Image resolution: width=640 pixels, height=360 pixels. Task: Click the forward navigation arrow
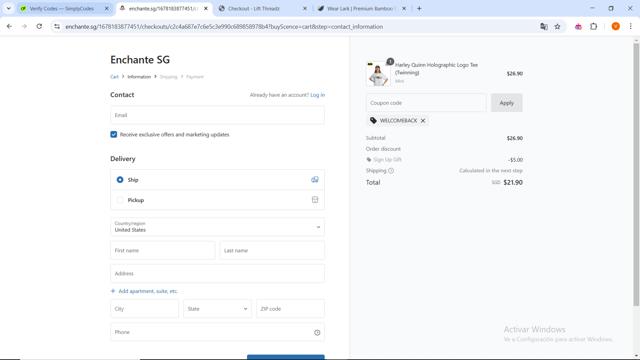[x=24, y=27]
